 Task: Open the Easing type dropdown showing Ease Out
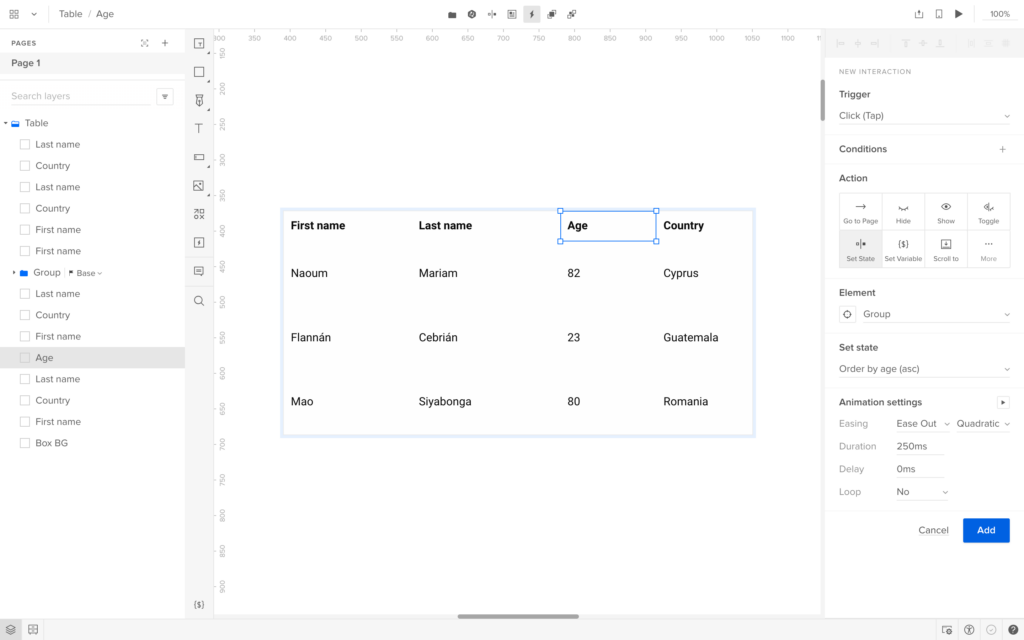[923, 424]
